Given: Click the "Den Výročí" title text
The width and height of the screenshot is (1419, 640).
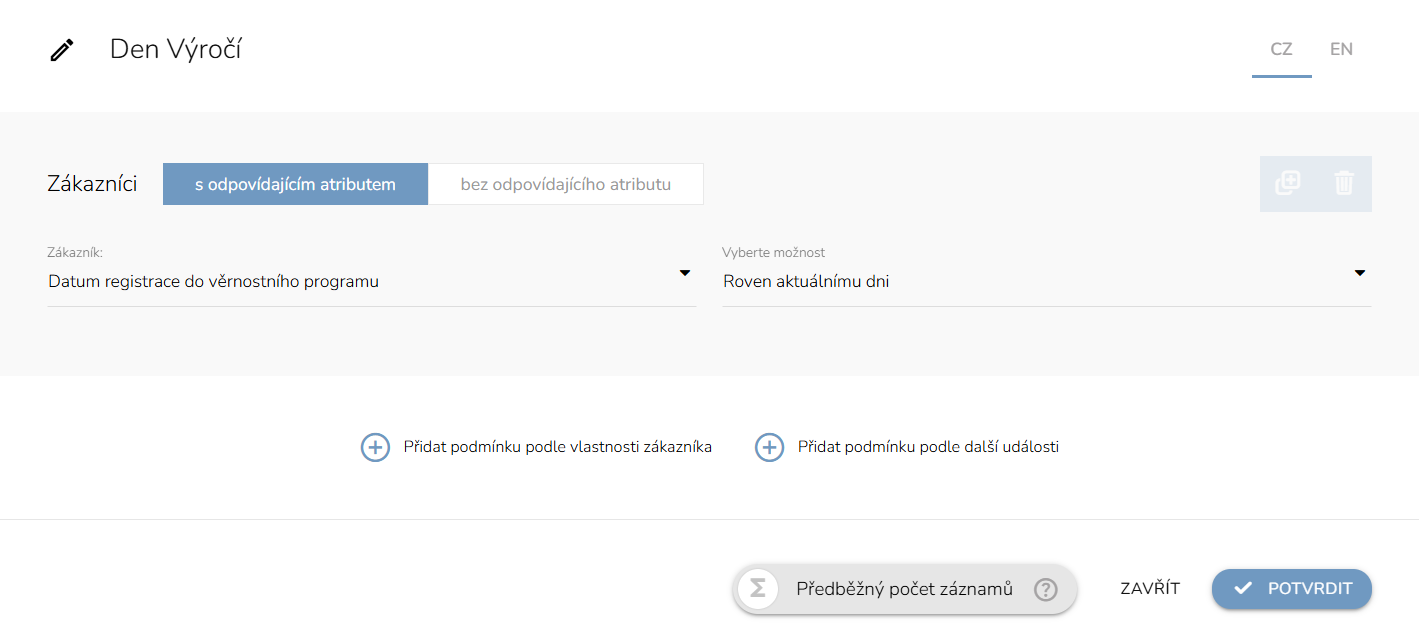Looking at the screenshot, I should (176, 49).
